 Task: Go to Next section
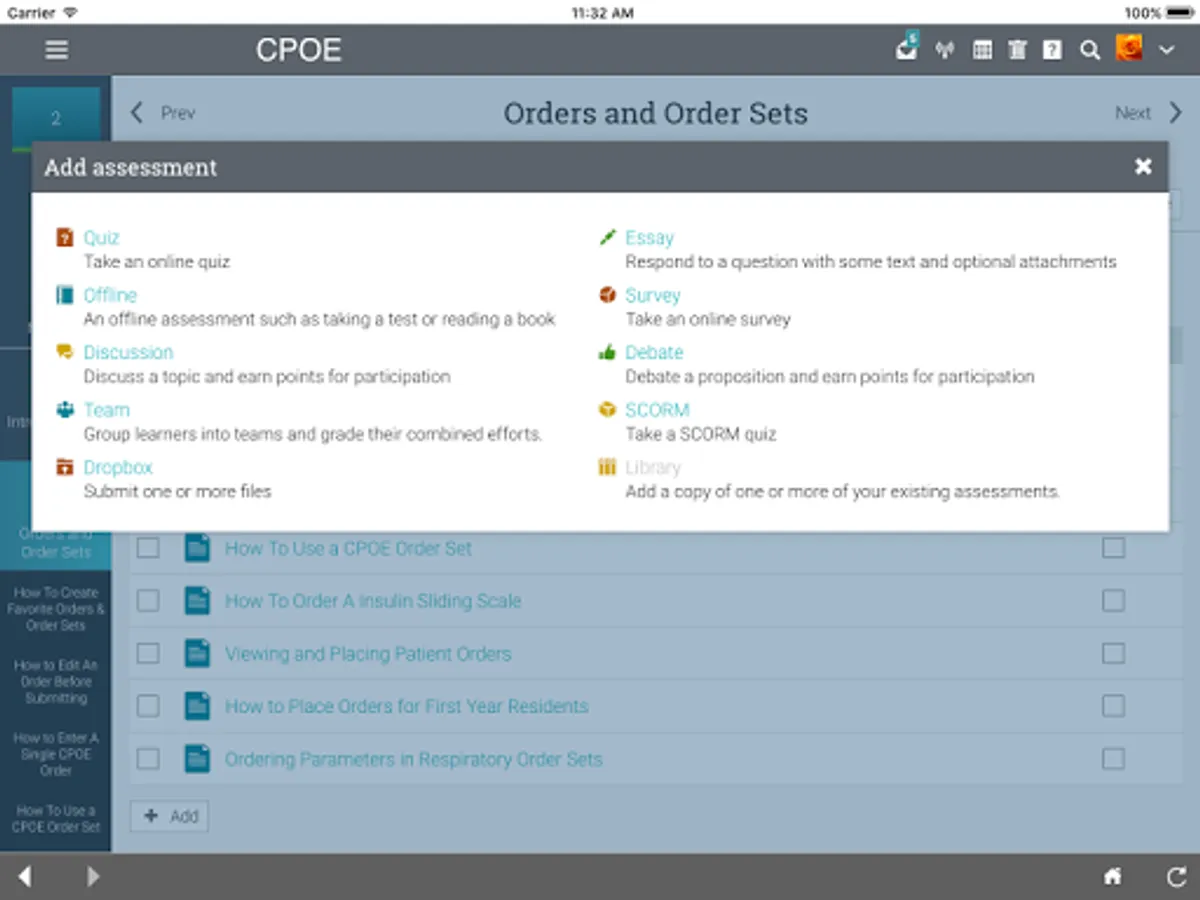click(1149, 113)
